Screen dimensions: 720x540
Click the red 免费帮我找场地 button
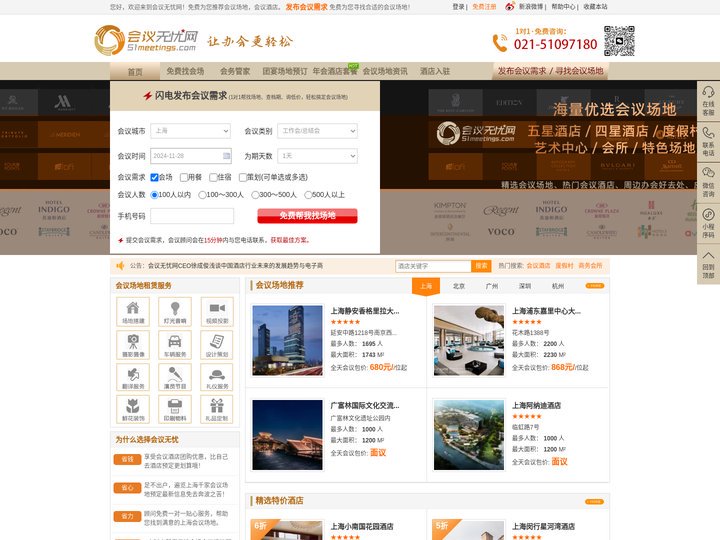307,216
